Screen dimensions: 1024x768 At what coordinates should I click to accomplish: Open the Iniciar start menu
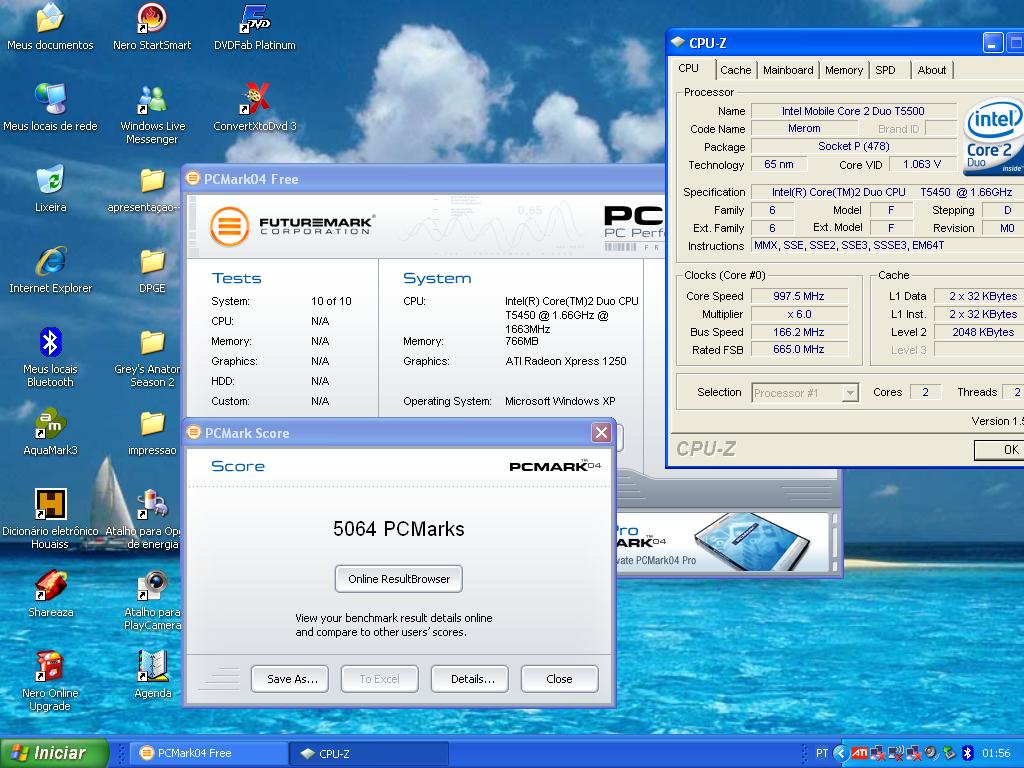pyautogui.click(x=54, y=753)
